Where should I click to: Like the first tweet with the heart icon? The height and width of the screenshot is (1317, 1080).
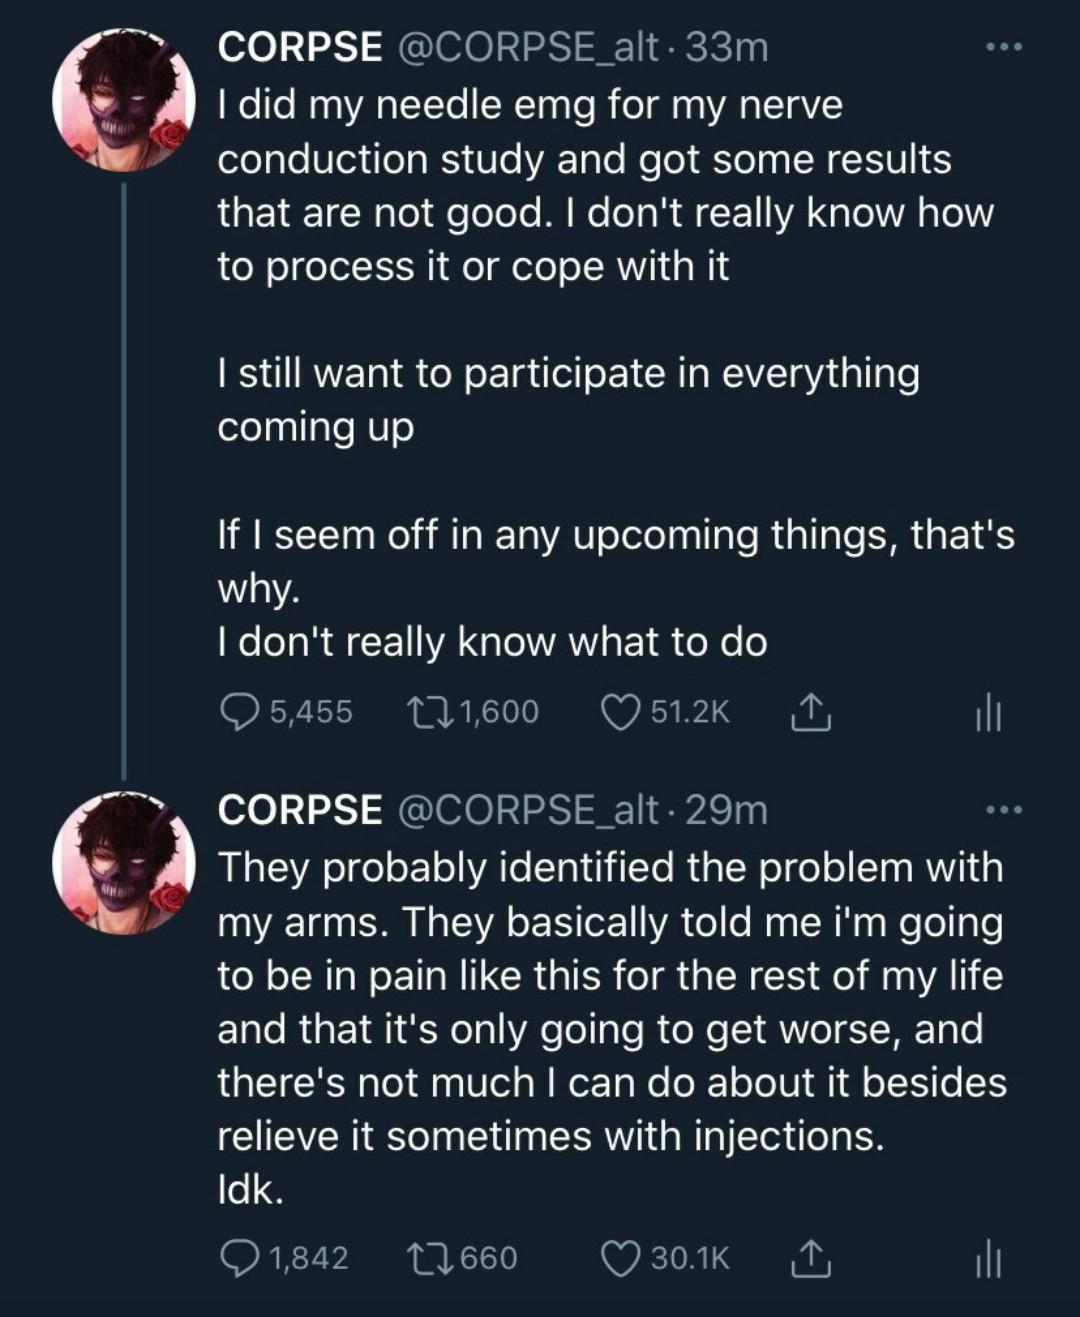click(622, 712)
